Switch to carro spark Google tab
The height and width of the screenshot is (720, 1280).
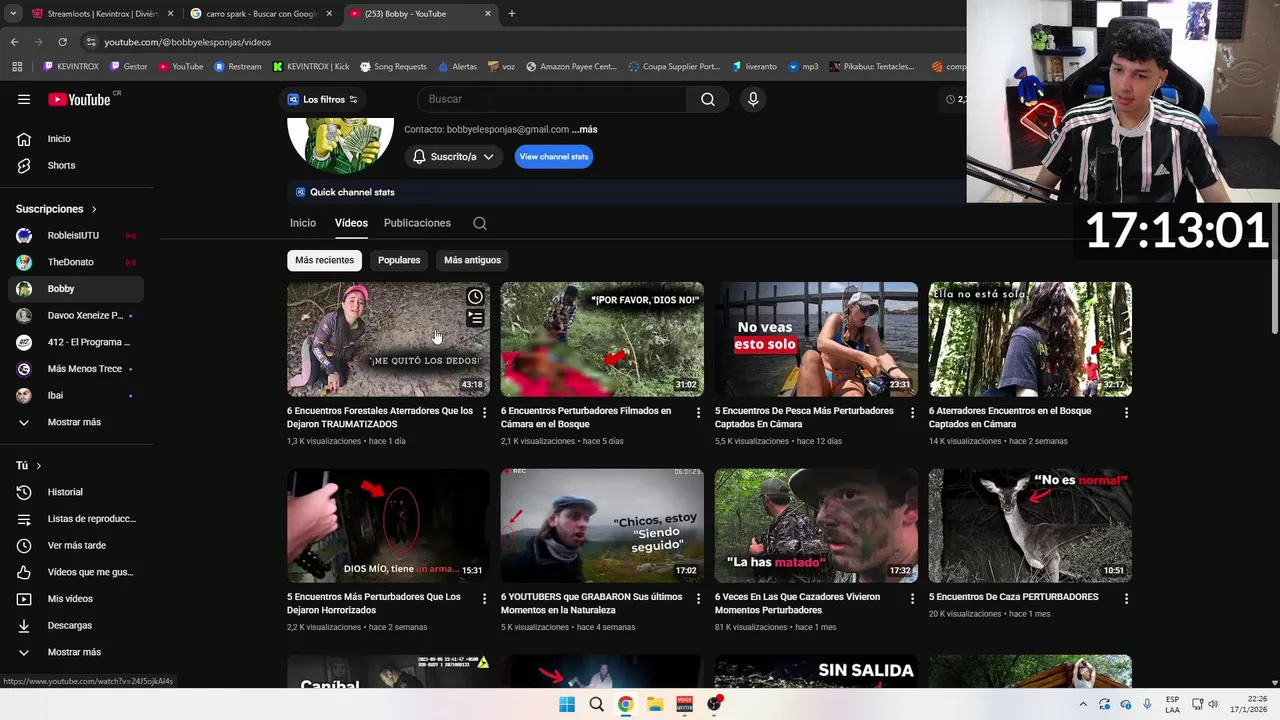[x=260, y=14]
